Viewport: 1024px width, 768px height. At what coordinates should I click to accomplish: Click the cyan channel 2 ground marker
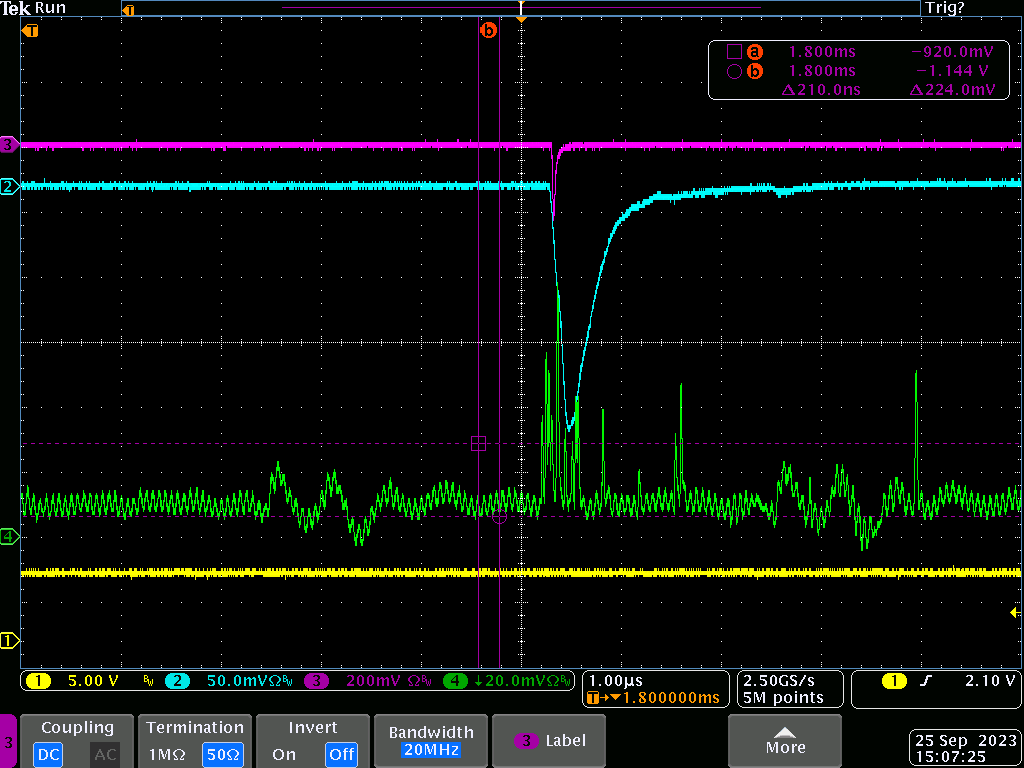[x=9, y=187]
